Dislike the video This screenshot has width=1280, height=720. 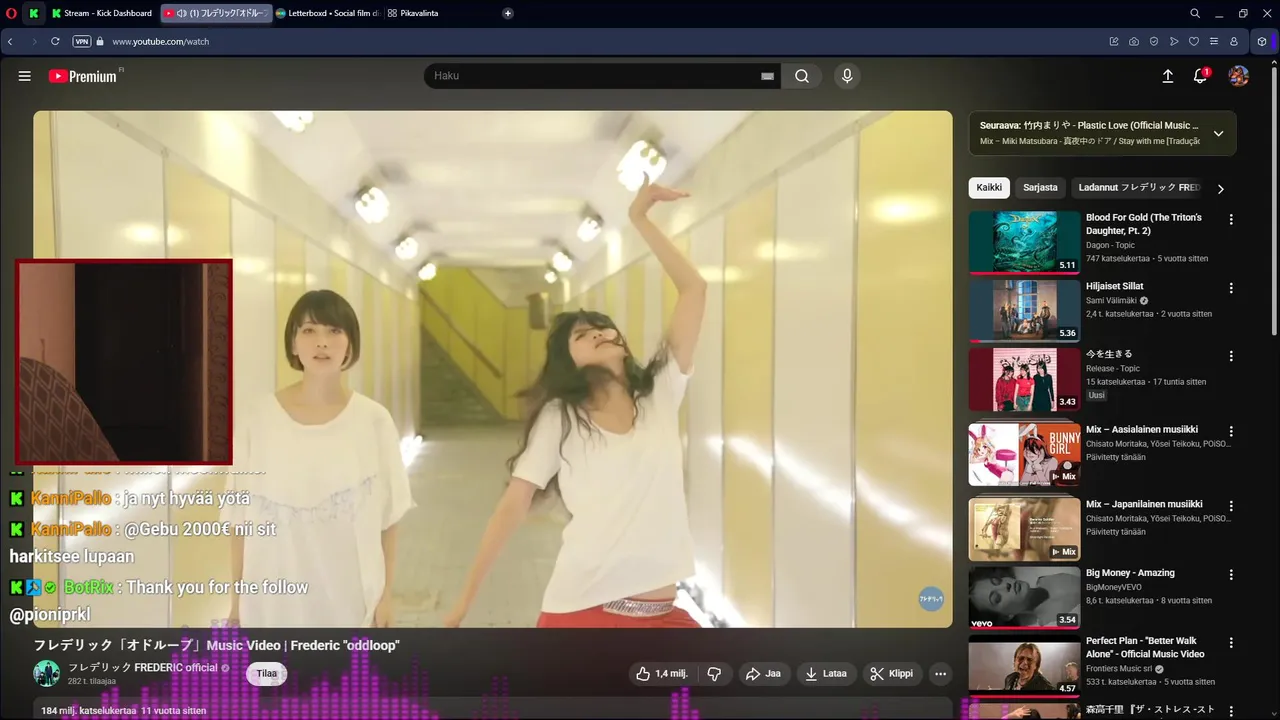714,674
